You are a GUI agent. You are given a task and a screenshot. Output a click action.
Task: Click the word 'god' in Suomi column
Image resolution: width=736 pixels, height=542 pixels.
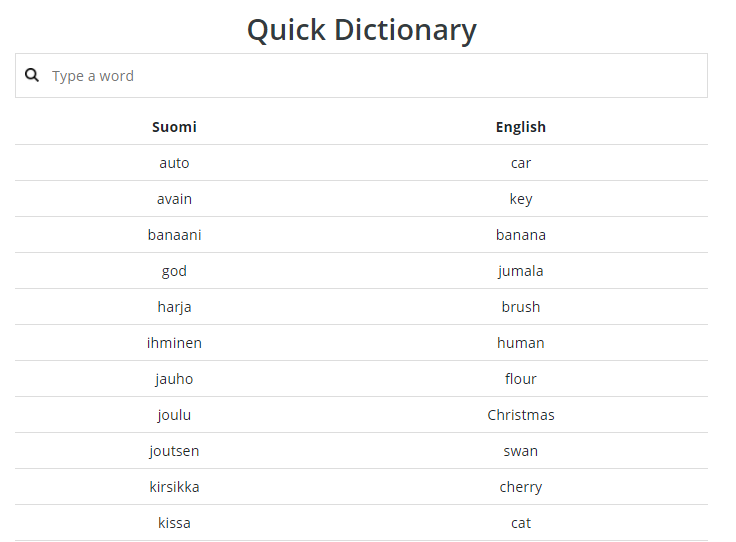[x=174, y=271]
